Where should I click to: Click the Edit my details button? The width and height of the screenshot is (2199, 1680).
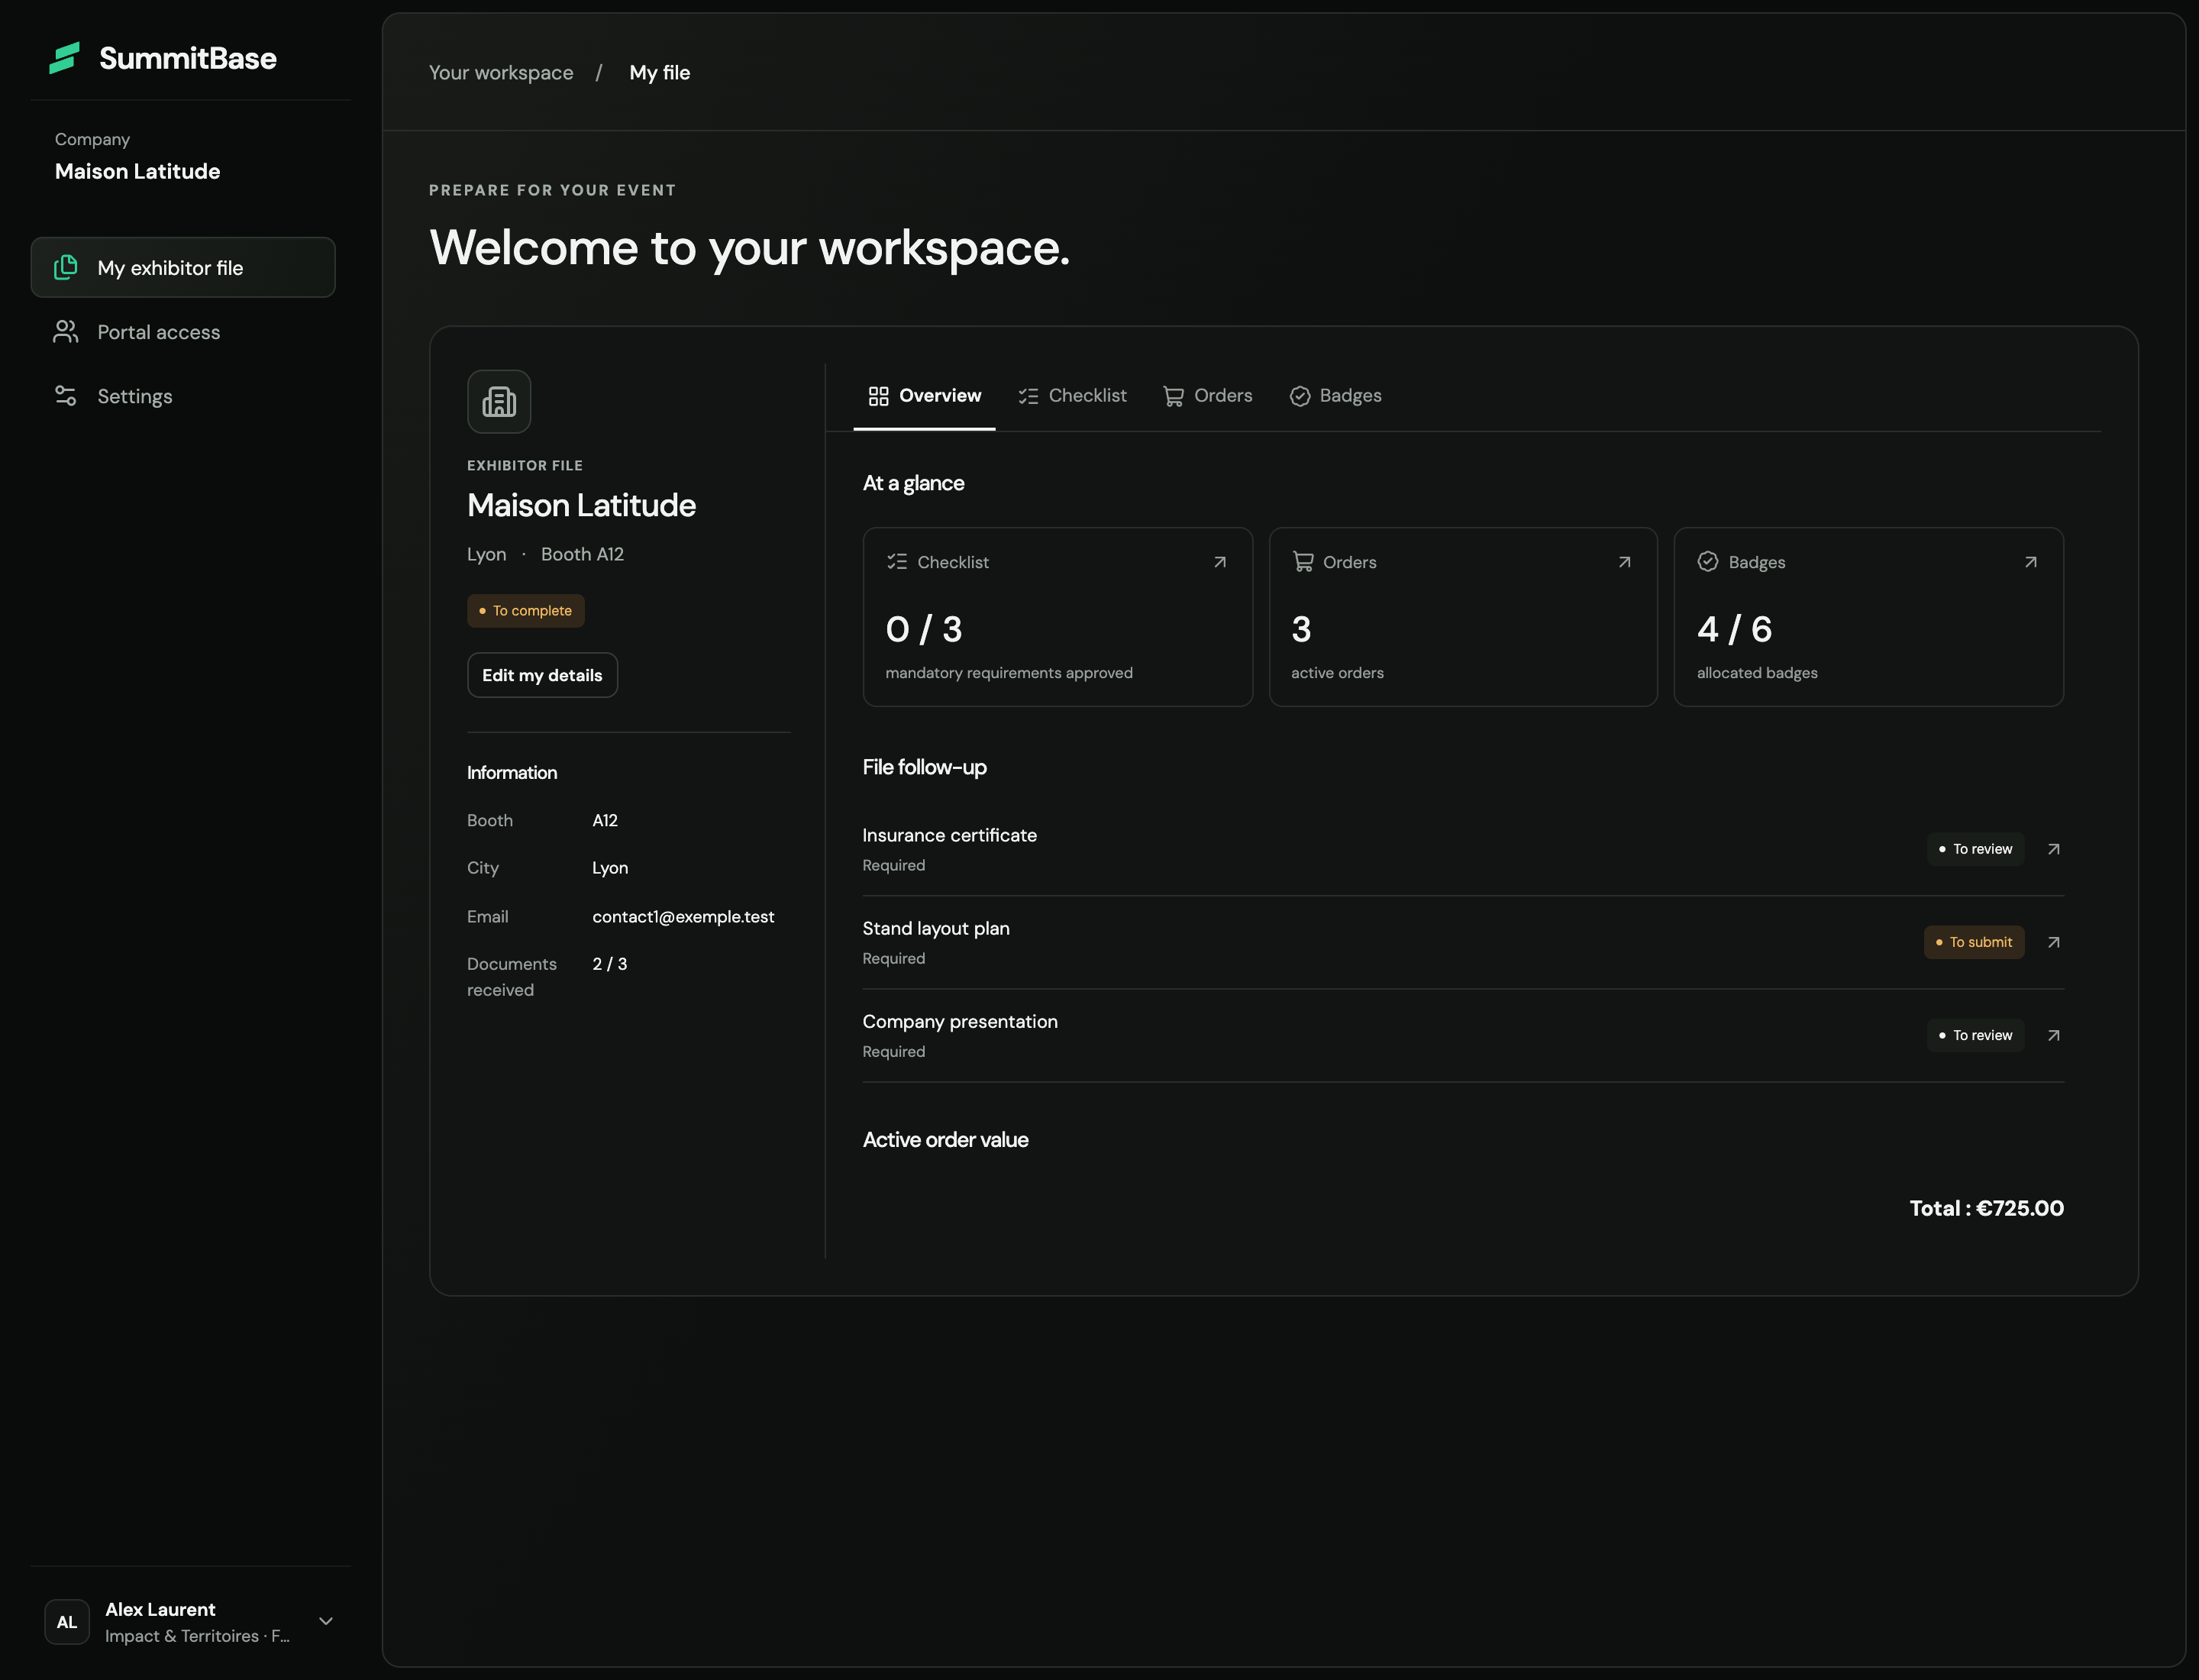(x=542, y=675)
